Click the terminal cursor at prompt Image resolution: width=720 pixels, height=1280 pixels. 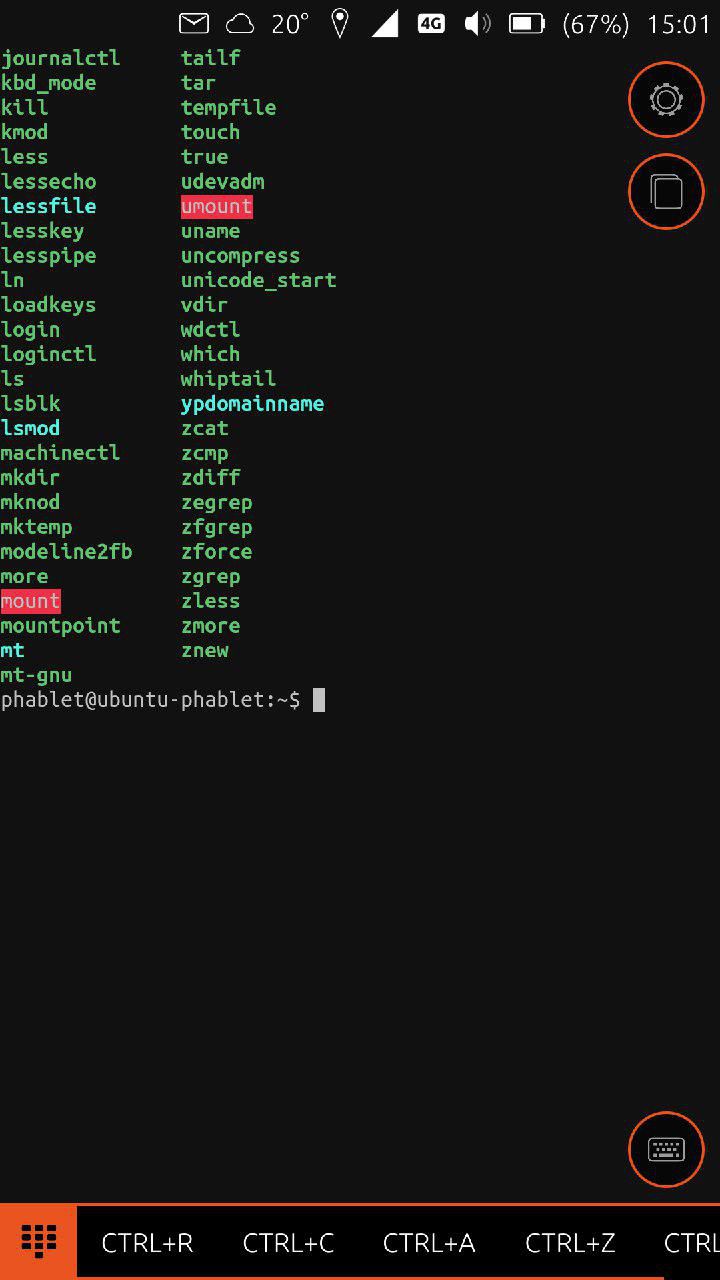pyautogui.click(x=319, y=700)
